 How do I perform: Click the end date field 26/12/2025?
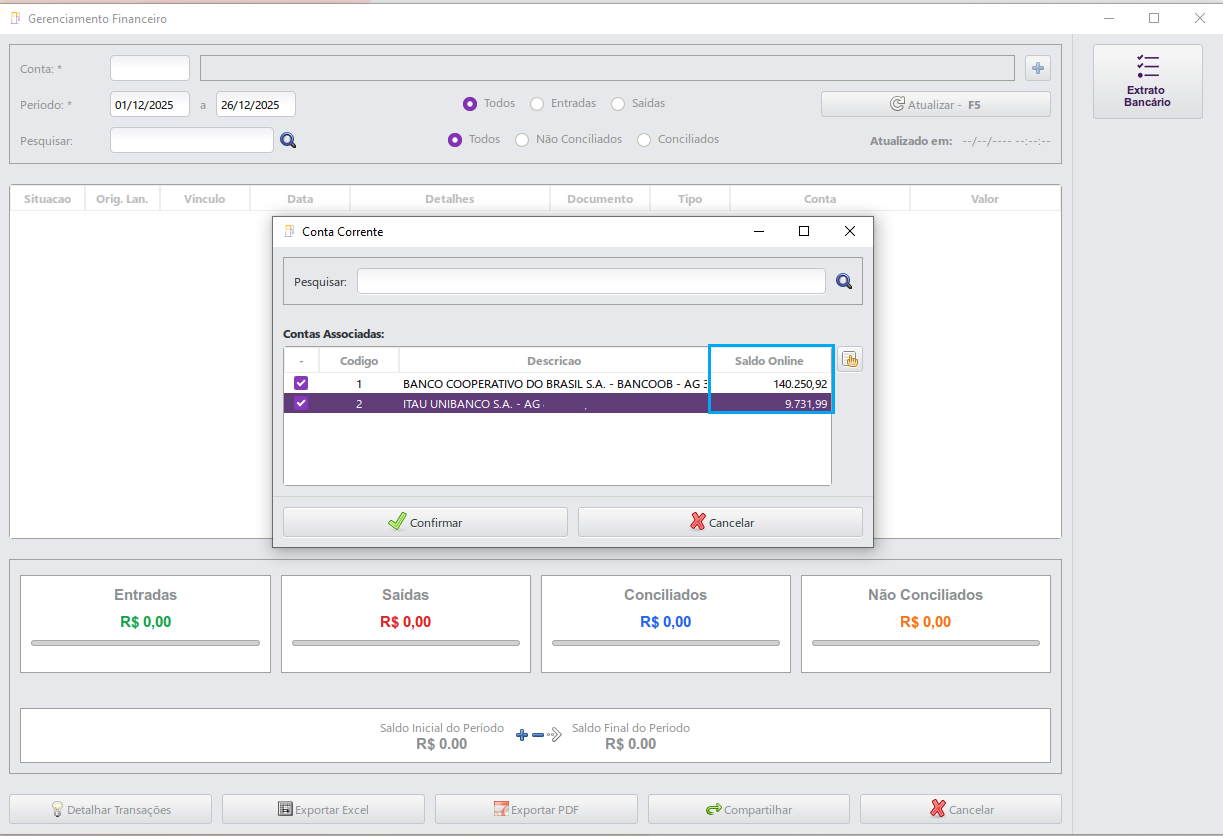[256, 104]
